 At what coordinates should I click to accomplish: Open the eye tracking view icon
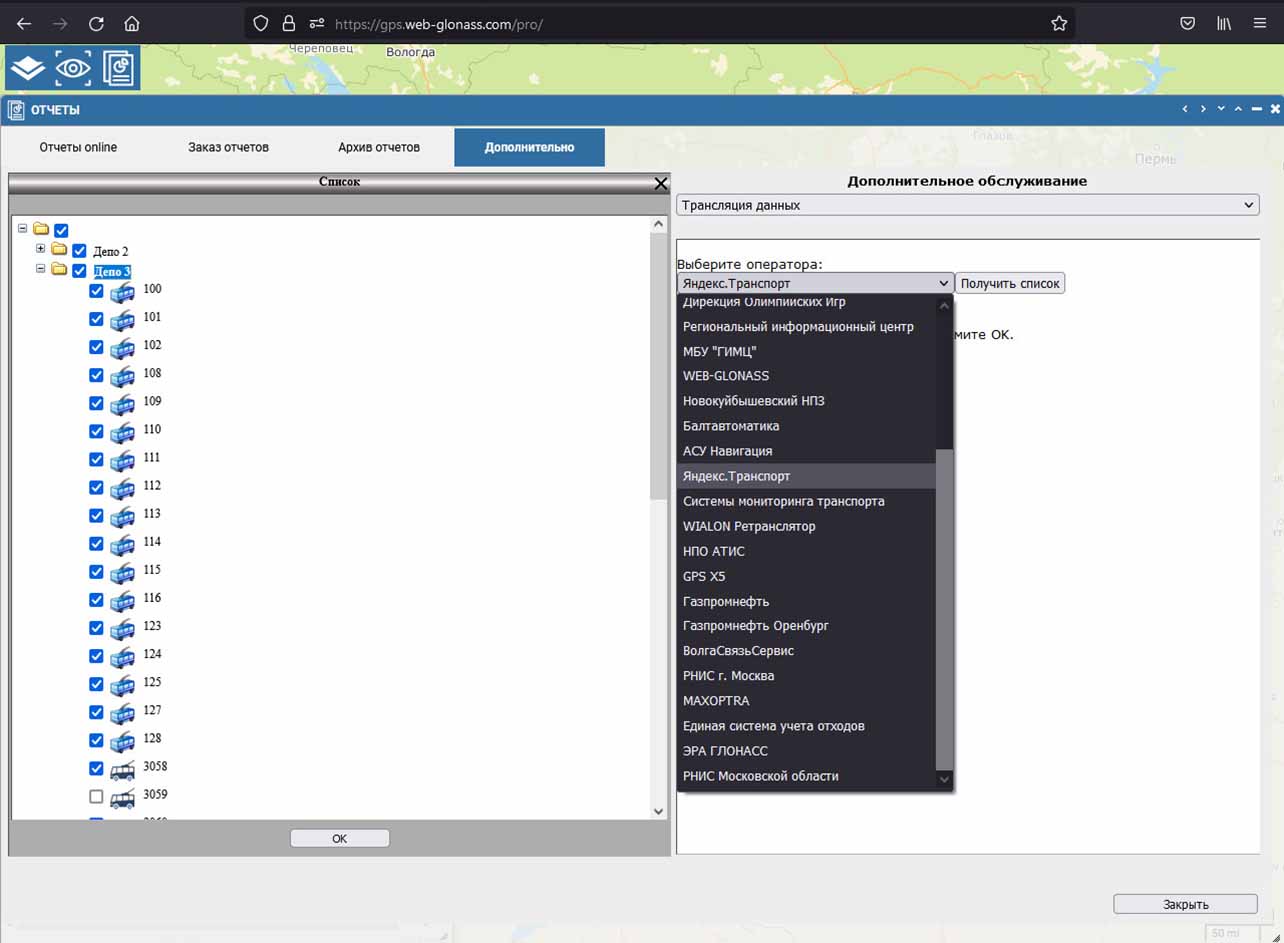click(x=73, y=68)
